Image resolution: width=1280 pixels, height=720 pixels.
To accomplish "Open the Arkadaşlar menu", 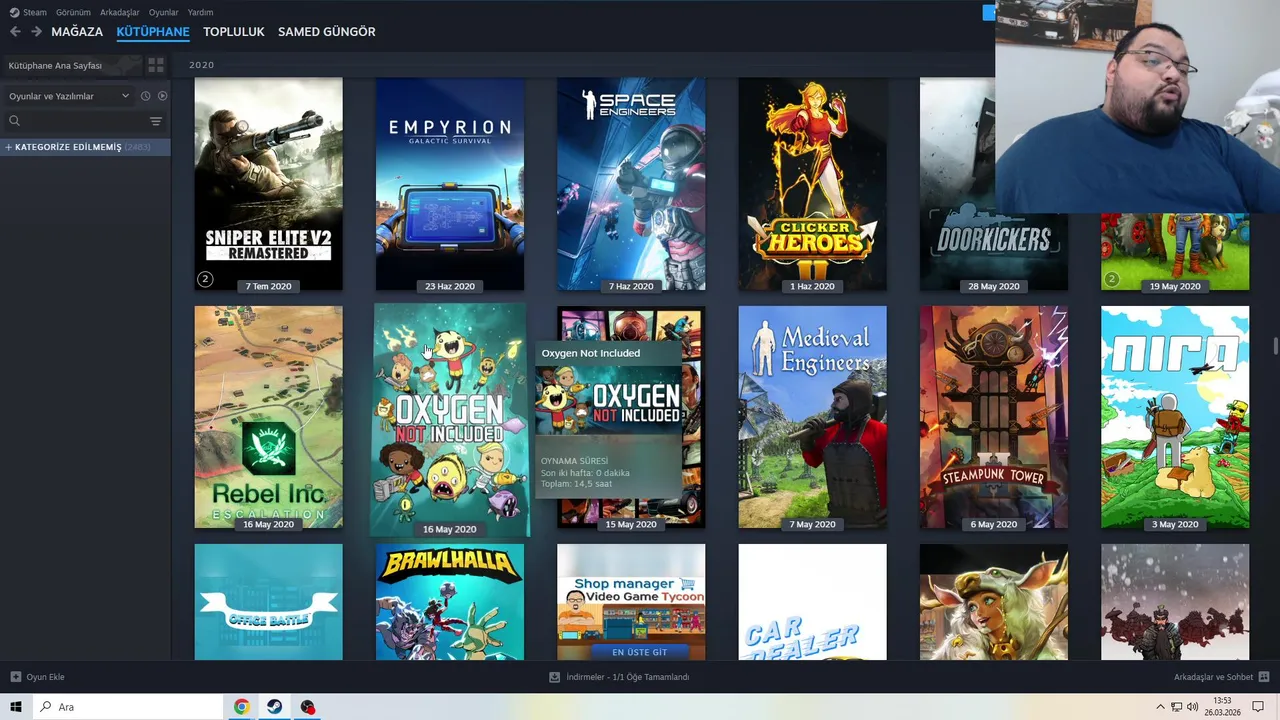I will coord(120,12).
